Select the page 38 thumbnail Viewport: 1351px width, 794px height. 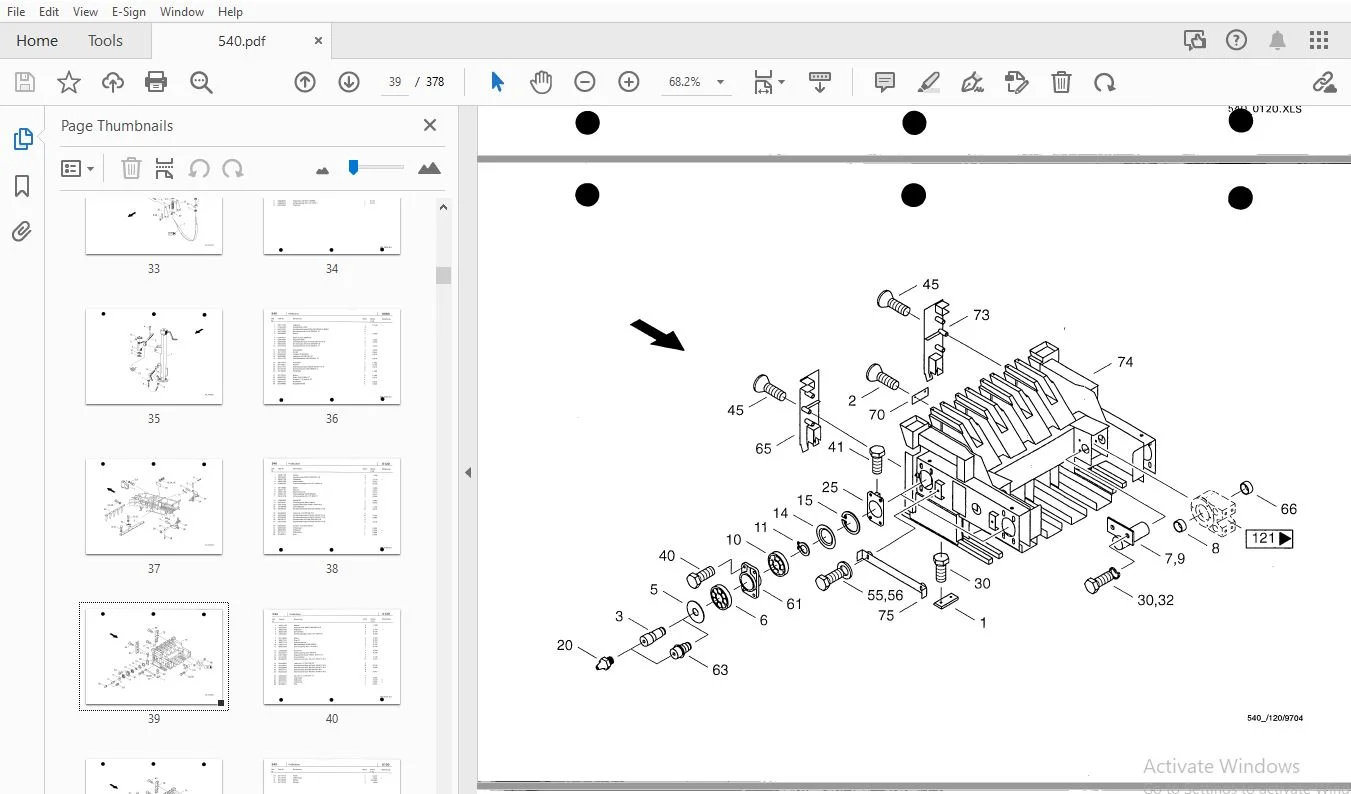pos(332,506)
